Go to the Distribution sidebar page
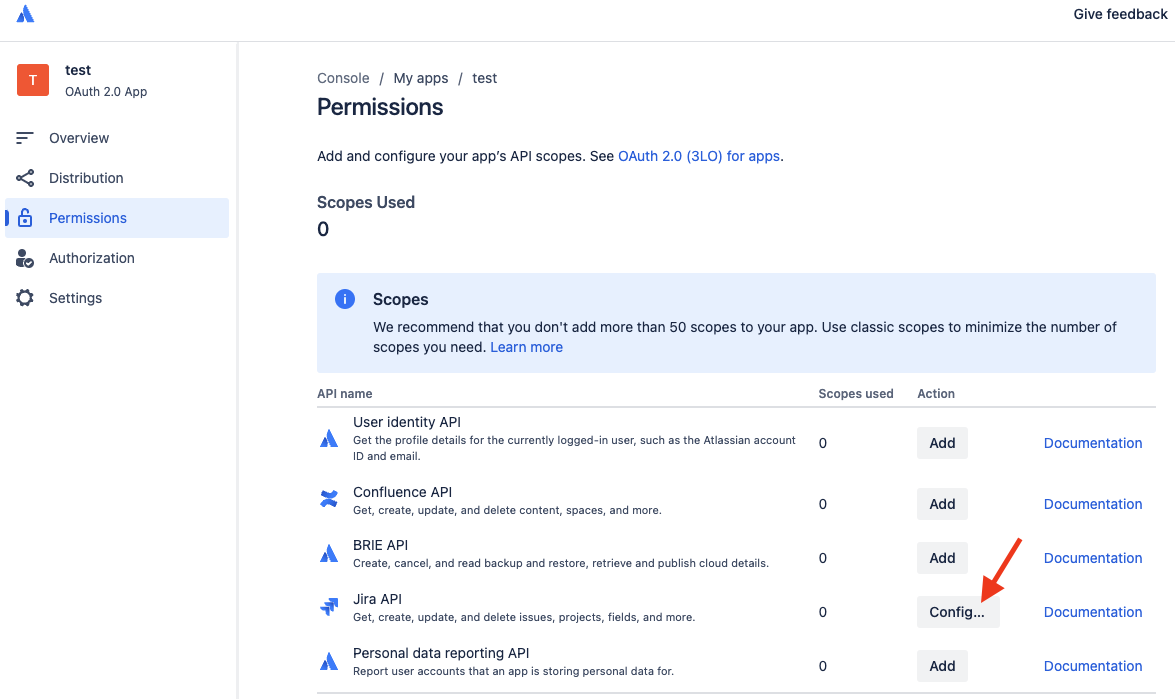 pyautogui.click(x=86, y=178)
